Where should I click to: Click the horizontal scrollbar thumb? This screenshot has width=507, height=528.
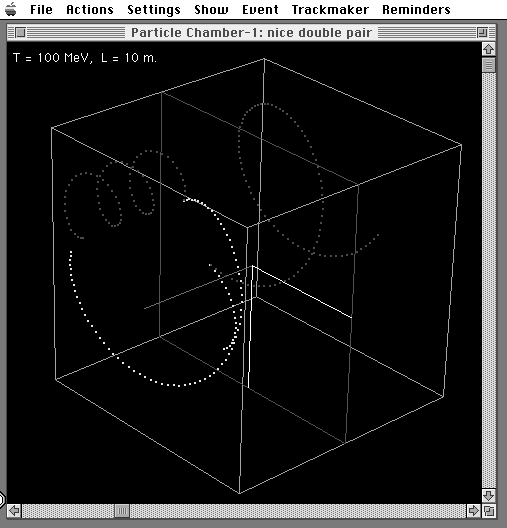tap(122, 511)
